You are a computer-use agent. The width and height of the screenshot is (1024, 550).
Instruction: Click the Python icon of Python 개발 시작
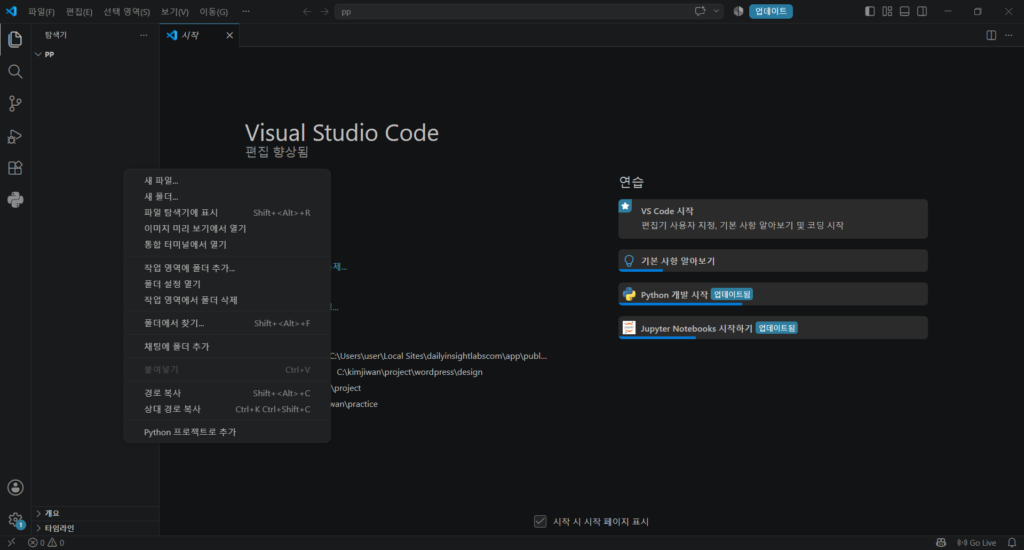pos(629,295)
